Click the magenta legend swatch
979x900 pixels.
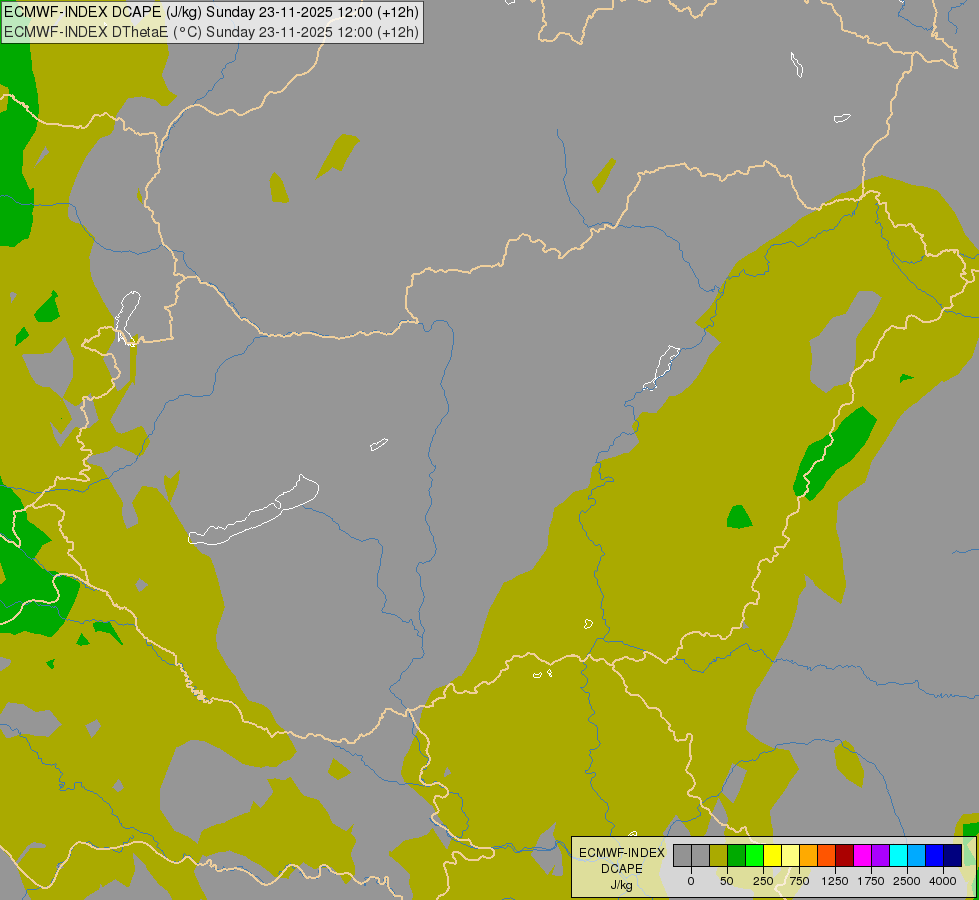(x=862, y=855)
